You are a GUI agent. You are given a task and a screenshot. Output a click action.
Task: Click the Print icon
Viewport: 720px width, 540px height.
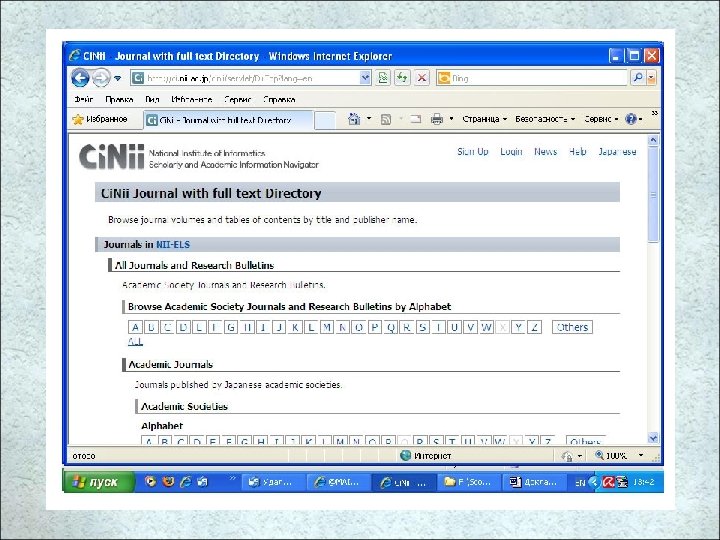coord(437,119)
